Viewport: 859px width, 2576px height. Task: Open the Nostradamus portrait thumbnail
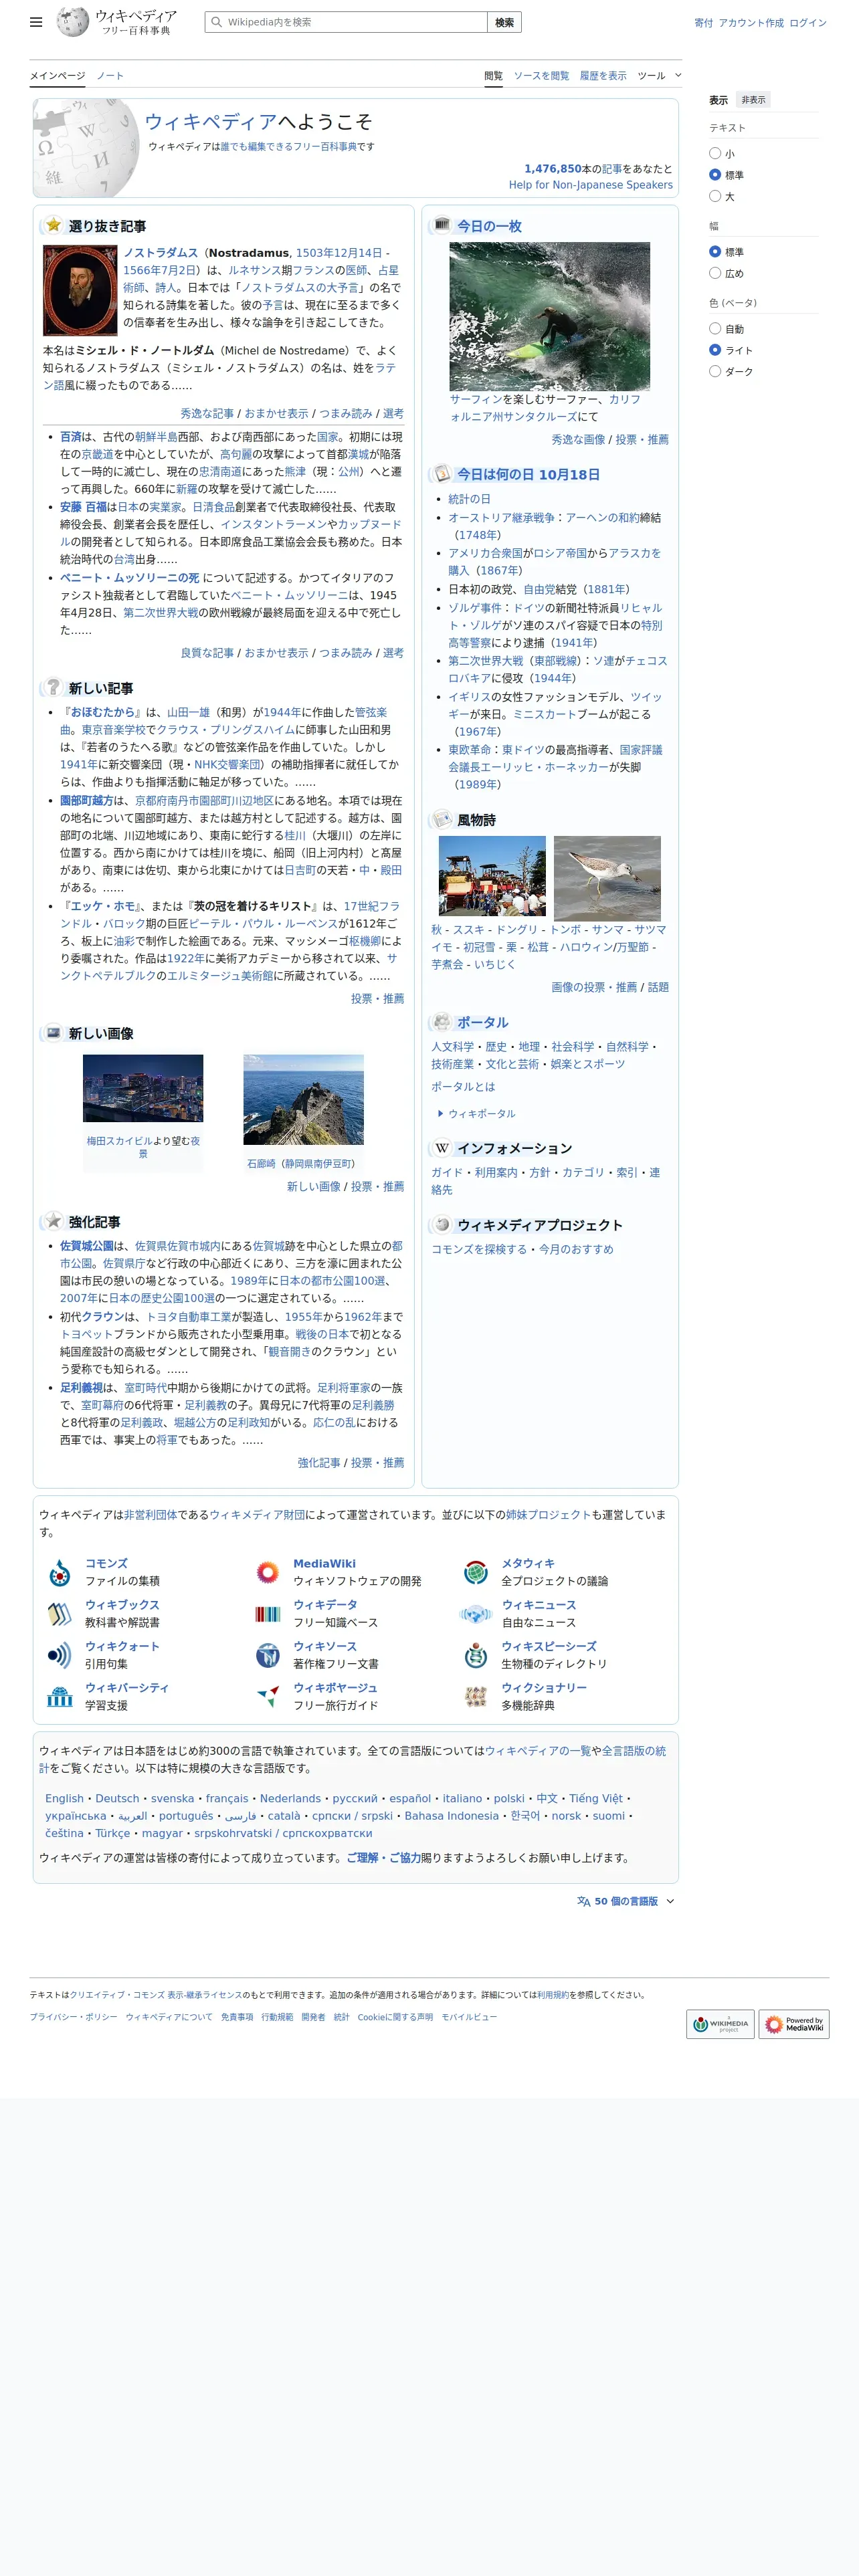click(80, 290)
